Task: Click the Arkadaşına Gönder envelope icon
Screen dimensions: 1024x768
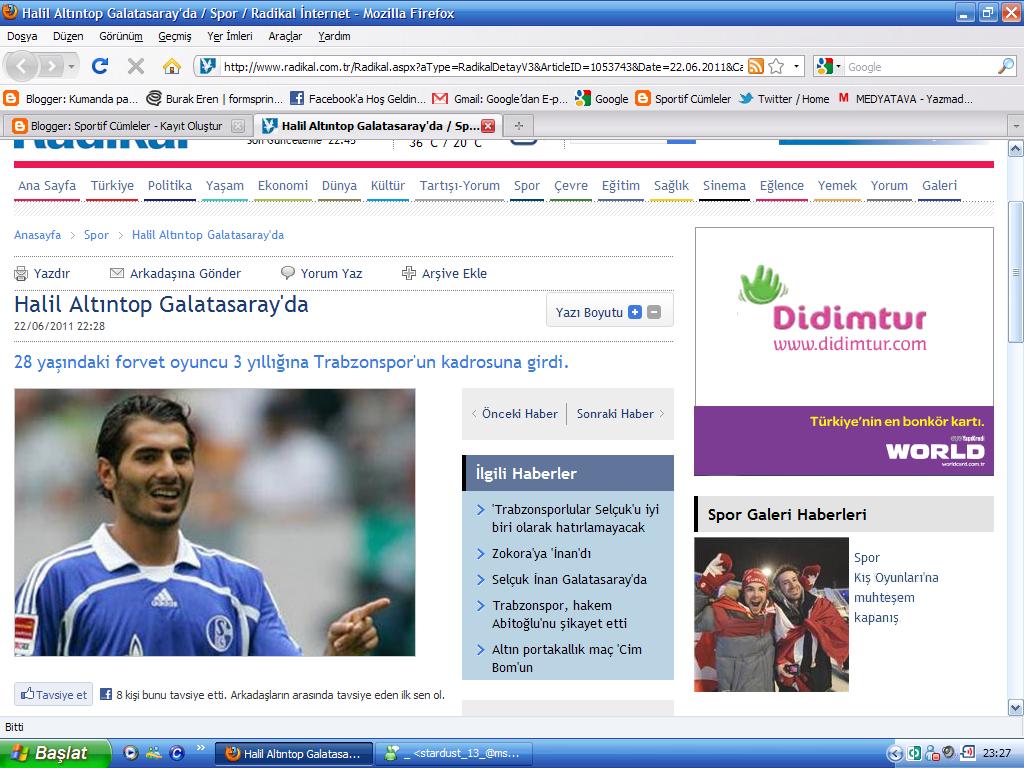Action: tap(117, 273)
